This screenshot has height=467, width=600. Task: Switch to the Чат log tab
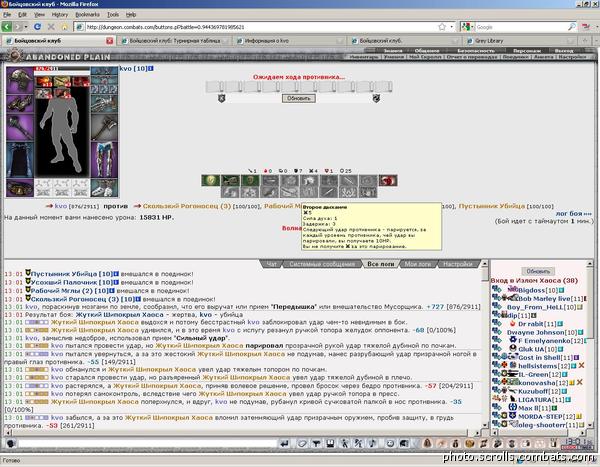coord(271,264)
